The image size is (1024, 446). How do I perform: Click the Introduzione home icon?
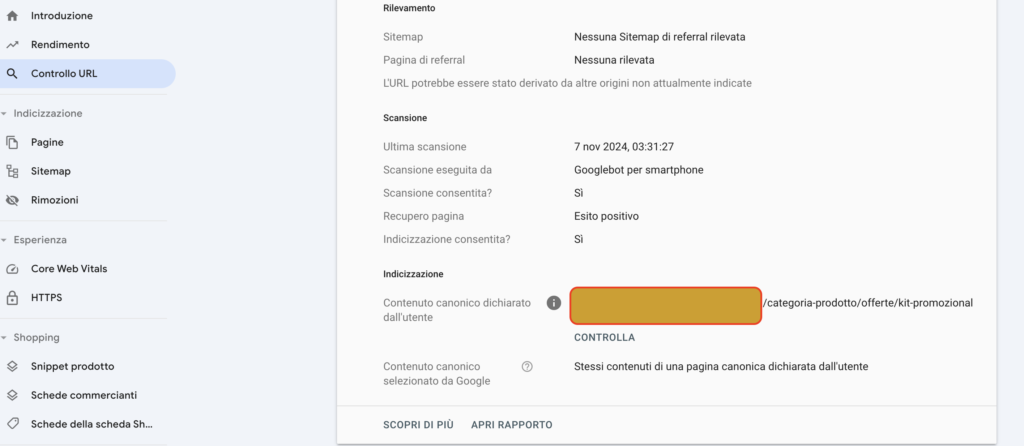coord(12,16)
